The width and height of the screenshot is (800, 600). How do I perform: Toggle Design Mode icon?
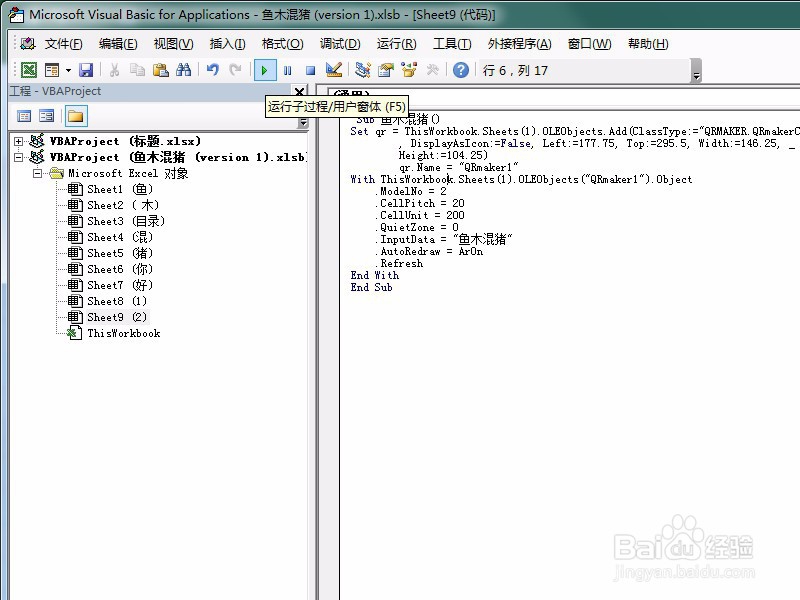(x=334, y=70)
